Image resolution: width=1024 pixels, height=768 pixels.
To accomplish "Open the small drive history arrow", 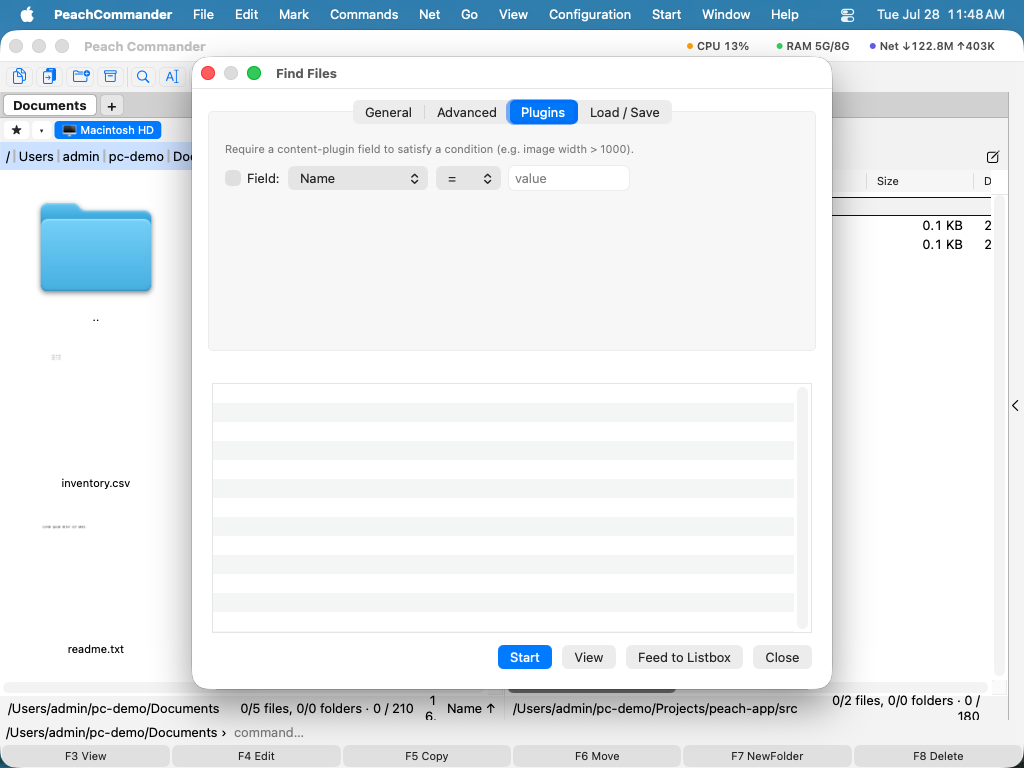I will click(x=41, y=130).
